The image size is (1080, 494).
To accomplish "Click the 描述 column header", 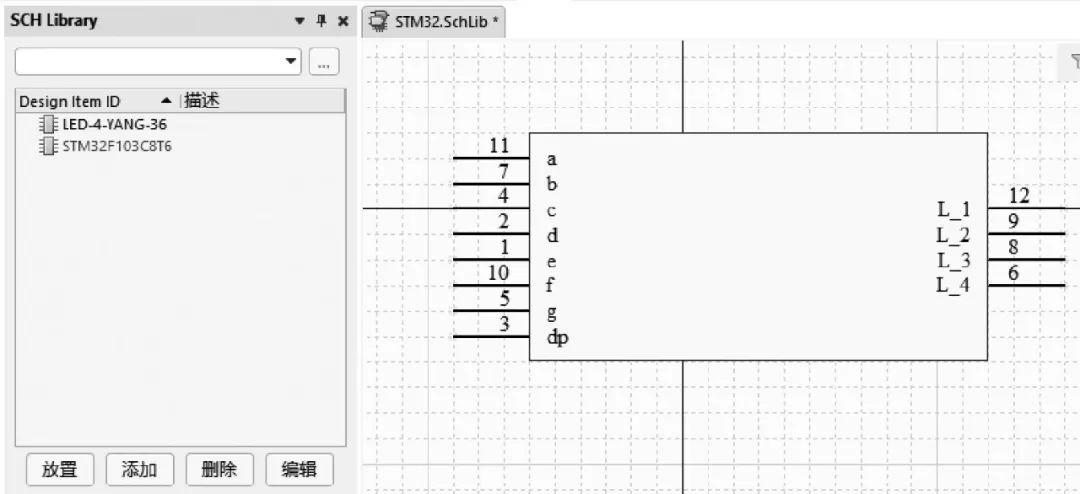I will click(x=202, y=101).
